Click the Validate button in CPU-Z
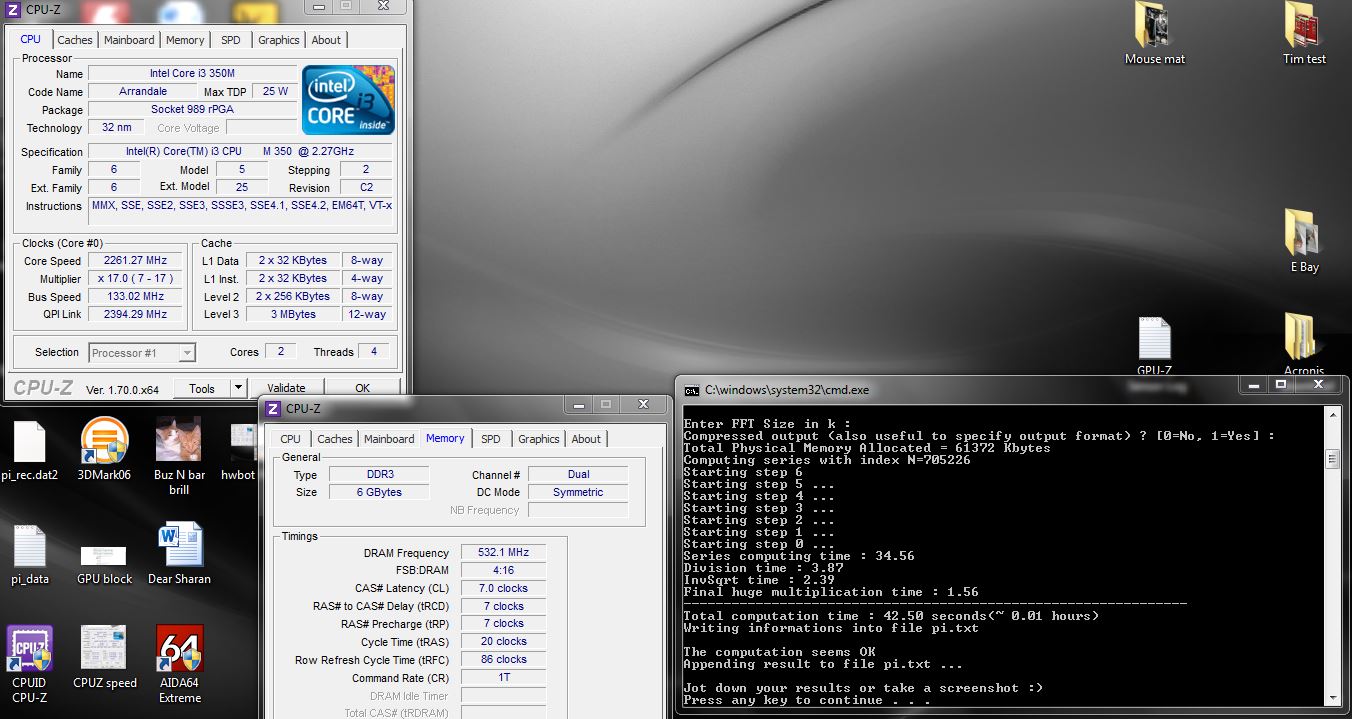 point(287,388)
